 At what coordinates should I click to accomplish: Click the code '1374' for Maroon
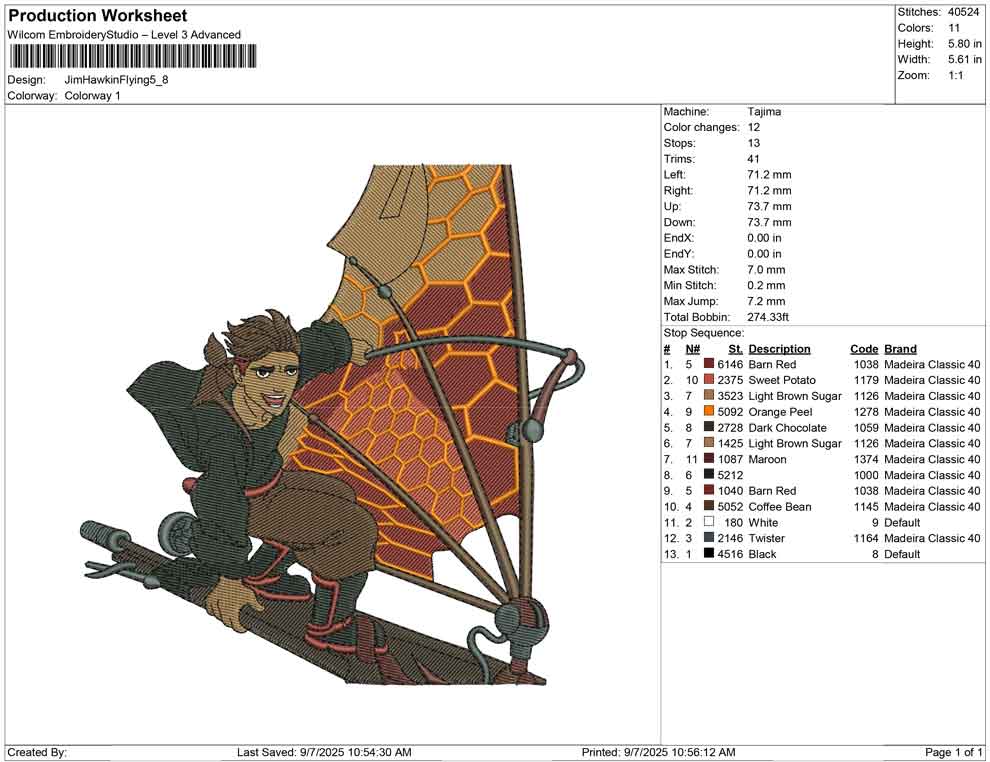(866, 459)
